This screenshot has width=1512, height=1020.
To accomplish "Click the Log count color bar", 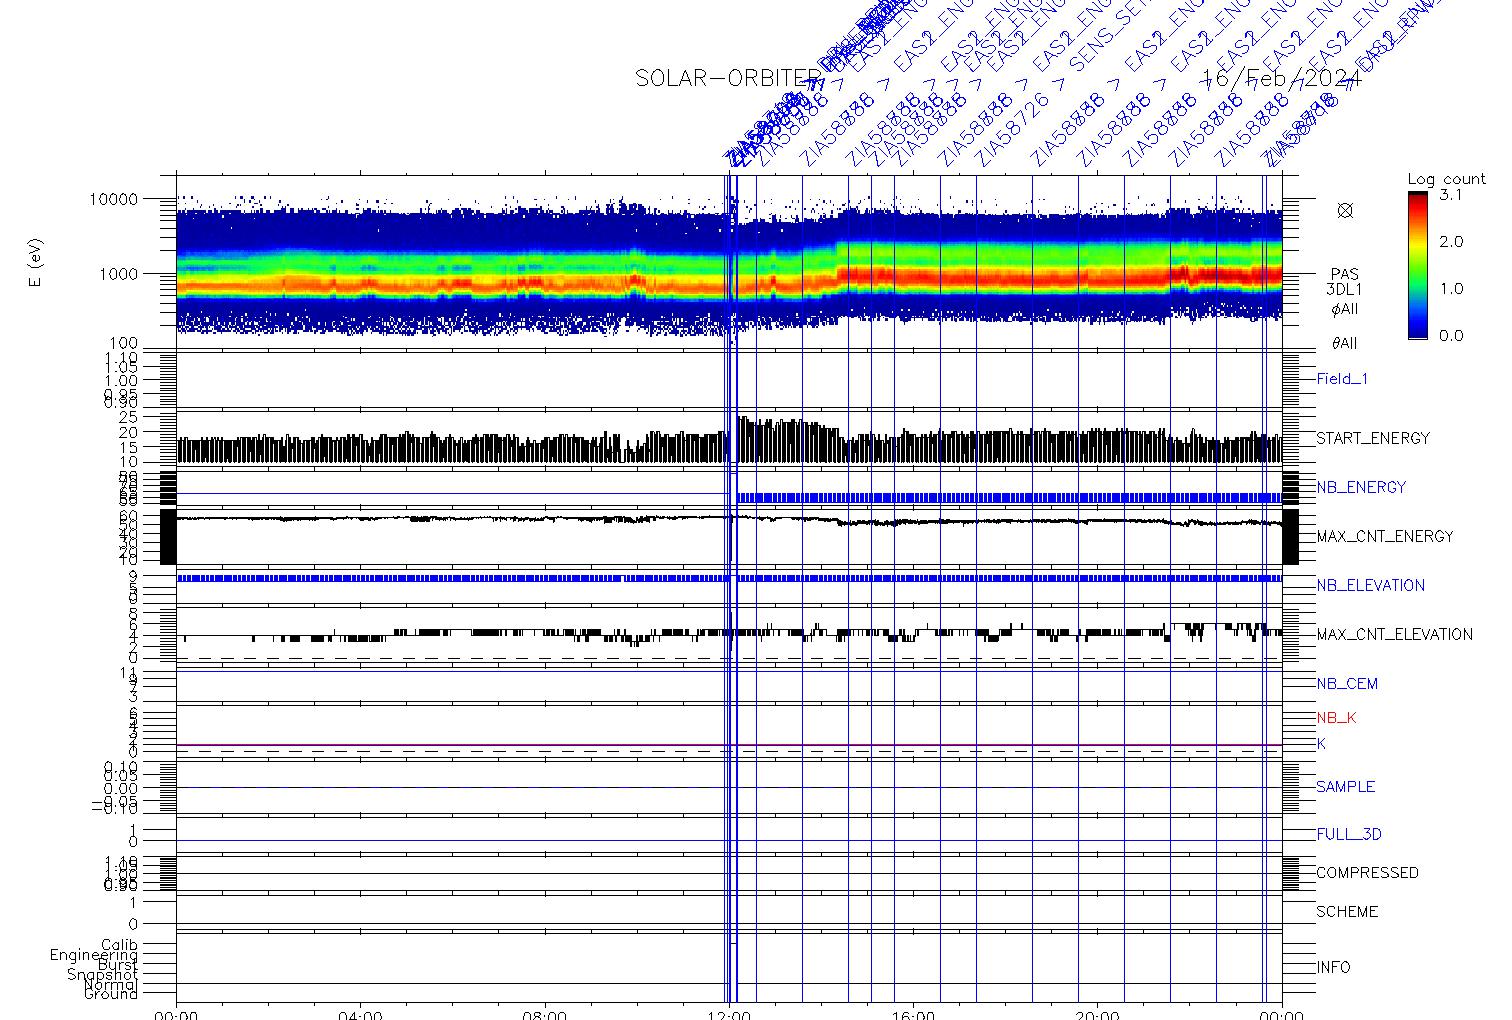I will click(x=1418, y=265).
